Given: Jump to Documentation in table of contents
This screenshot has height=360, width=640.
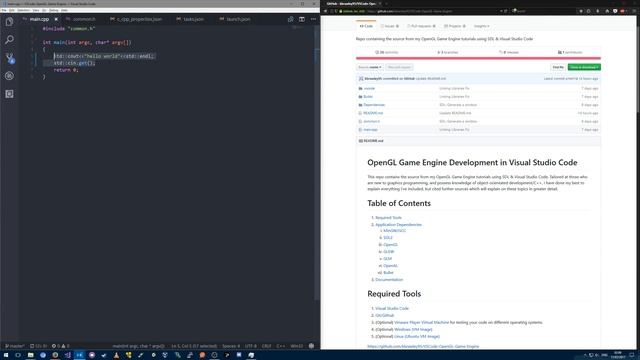Looking at the screenshot, I should (x=389, y=280).
